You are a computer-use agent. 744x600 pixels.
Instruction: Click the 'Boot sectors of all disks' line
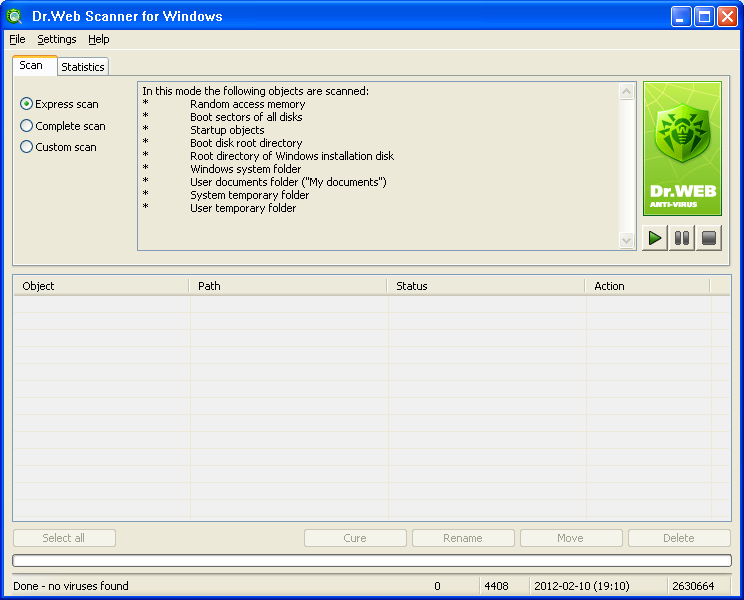246,117
